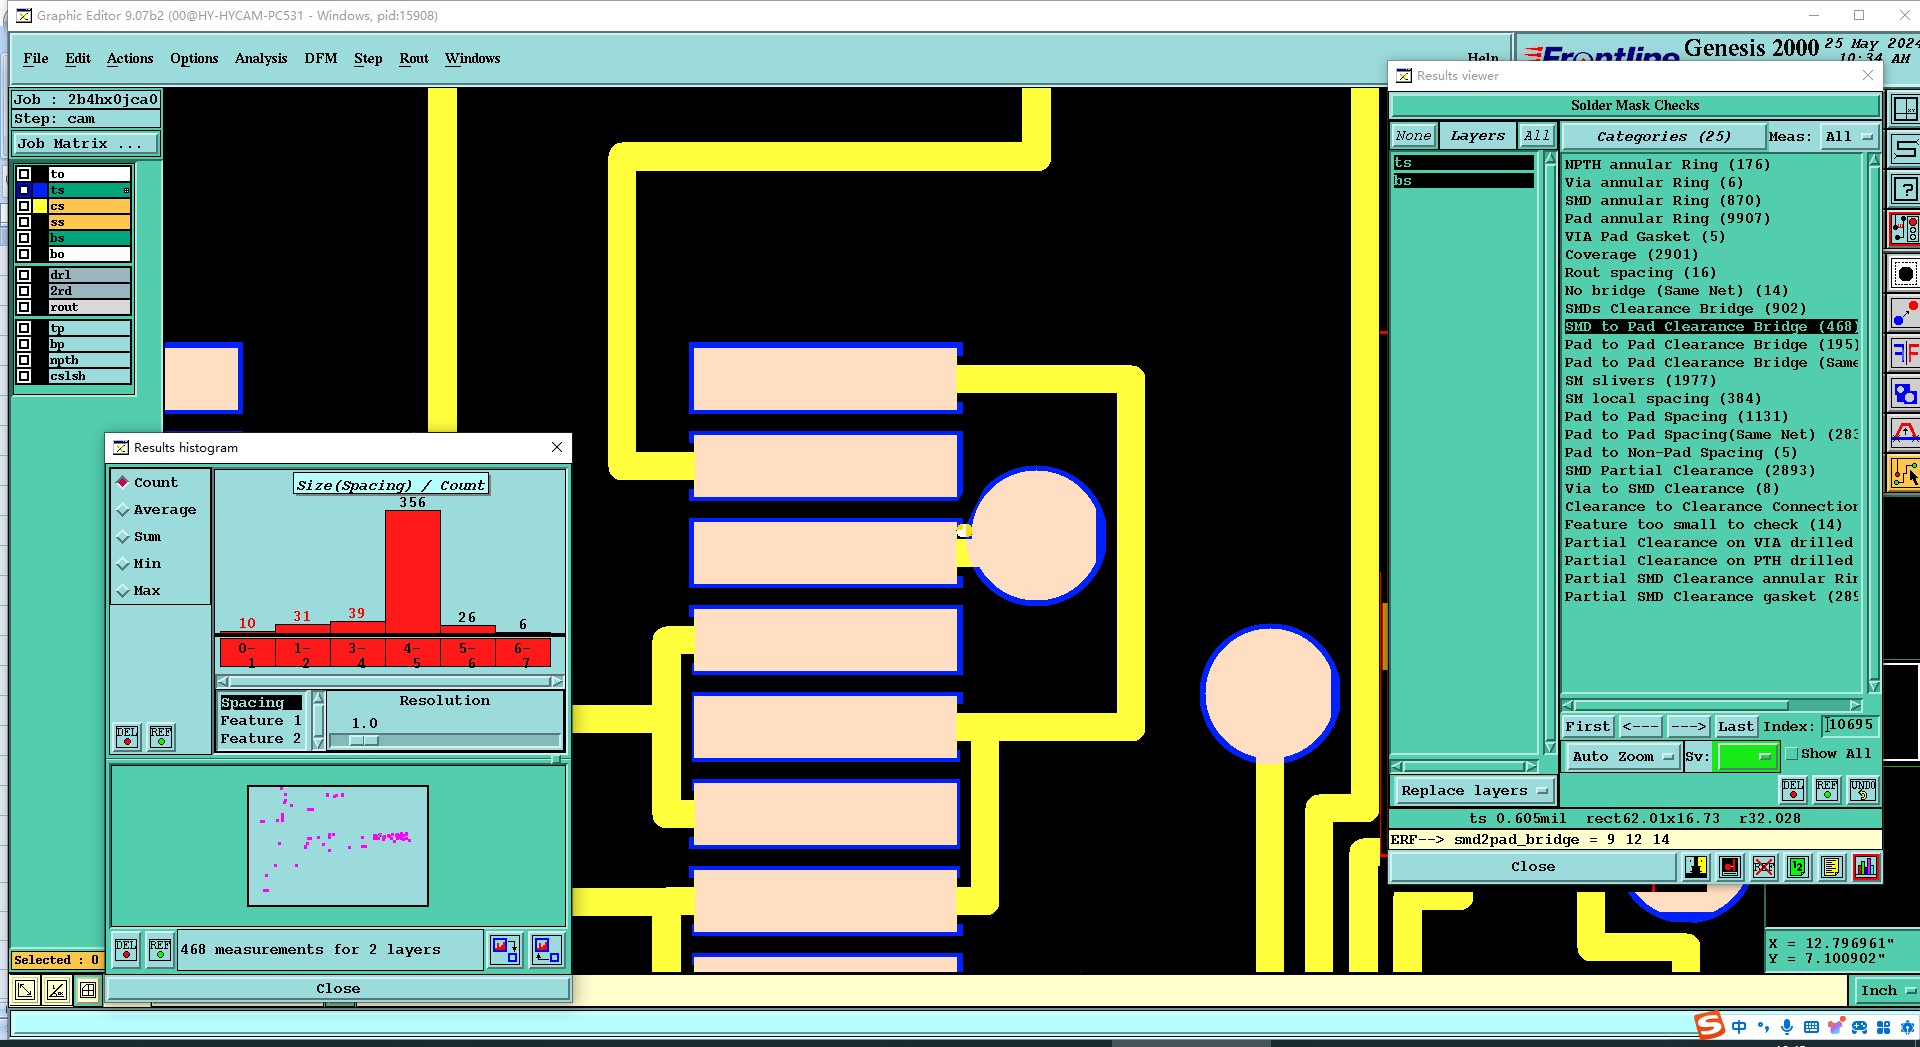Viewport: 1920px width, 1047px height.
Task: Expand the Replace layers dropdown
Action: tap(1473, 791)
